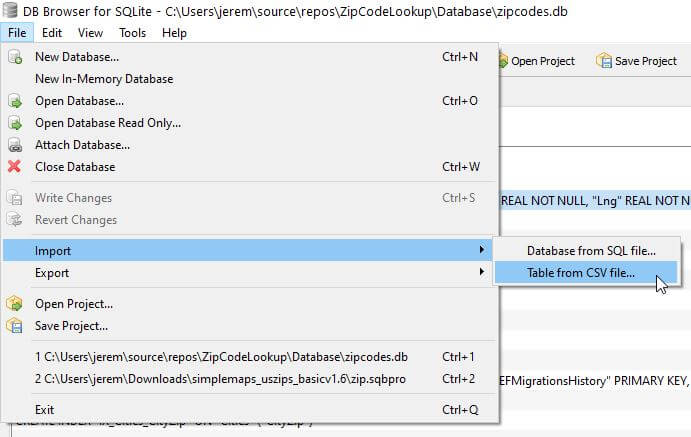Click the DB Browser app icon in title bar

(10, 11)
